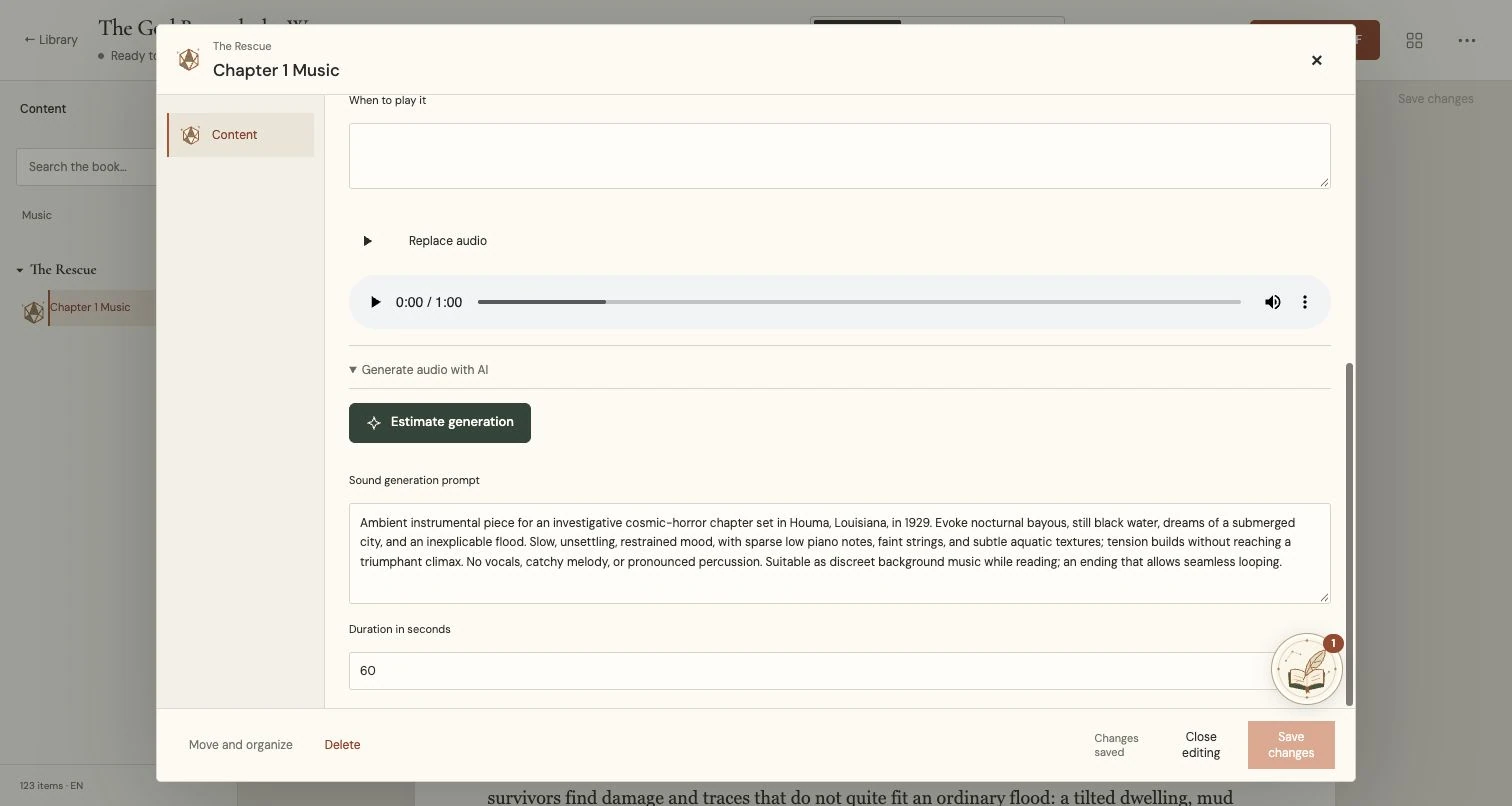Click the Music label in the left panel
Image resolution: width=1512 pixels, height=806 pixels.
[37, 215]
